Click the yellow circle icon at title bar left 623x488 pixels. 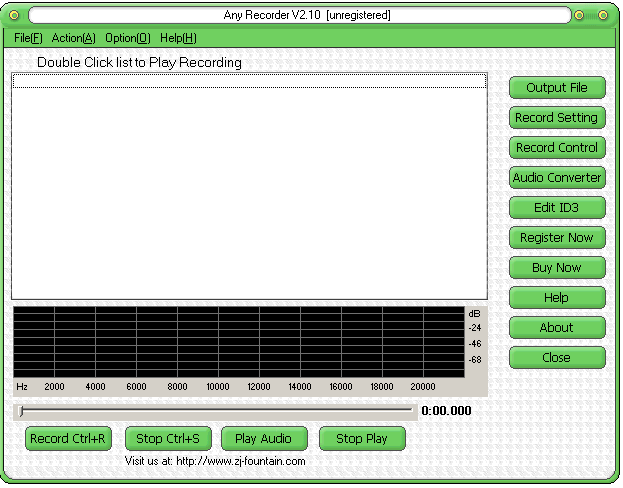[14, 15]
